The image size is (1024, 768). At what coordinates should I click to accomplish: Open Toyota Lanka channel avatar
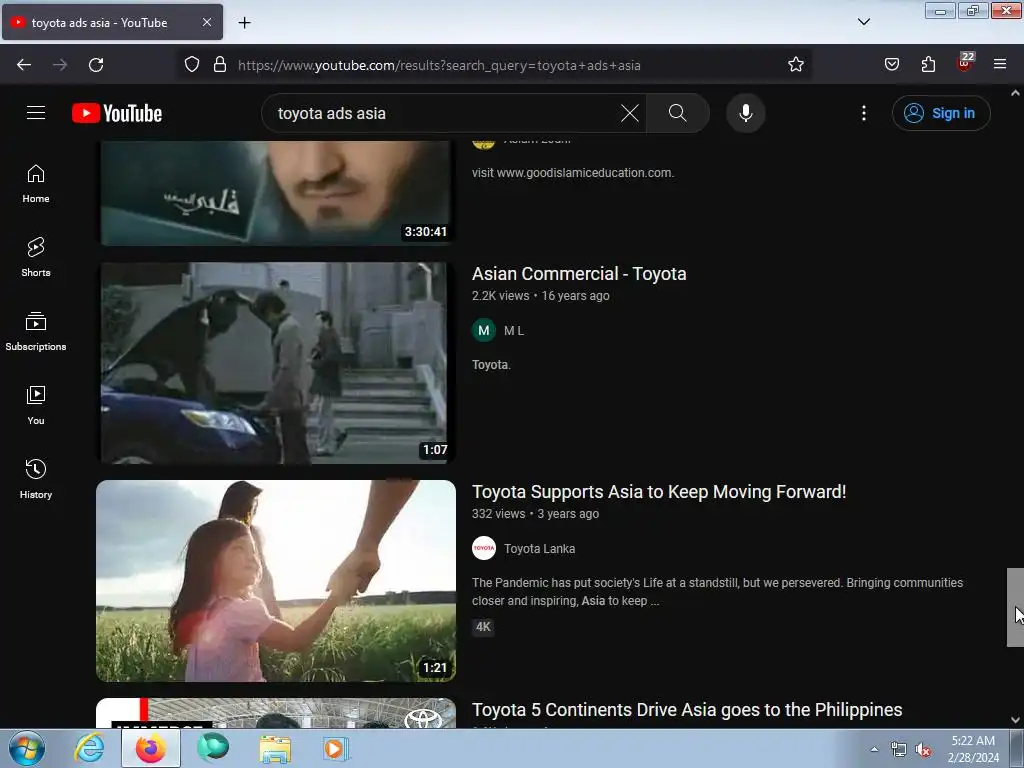(483, 549)
